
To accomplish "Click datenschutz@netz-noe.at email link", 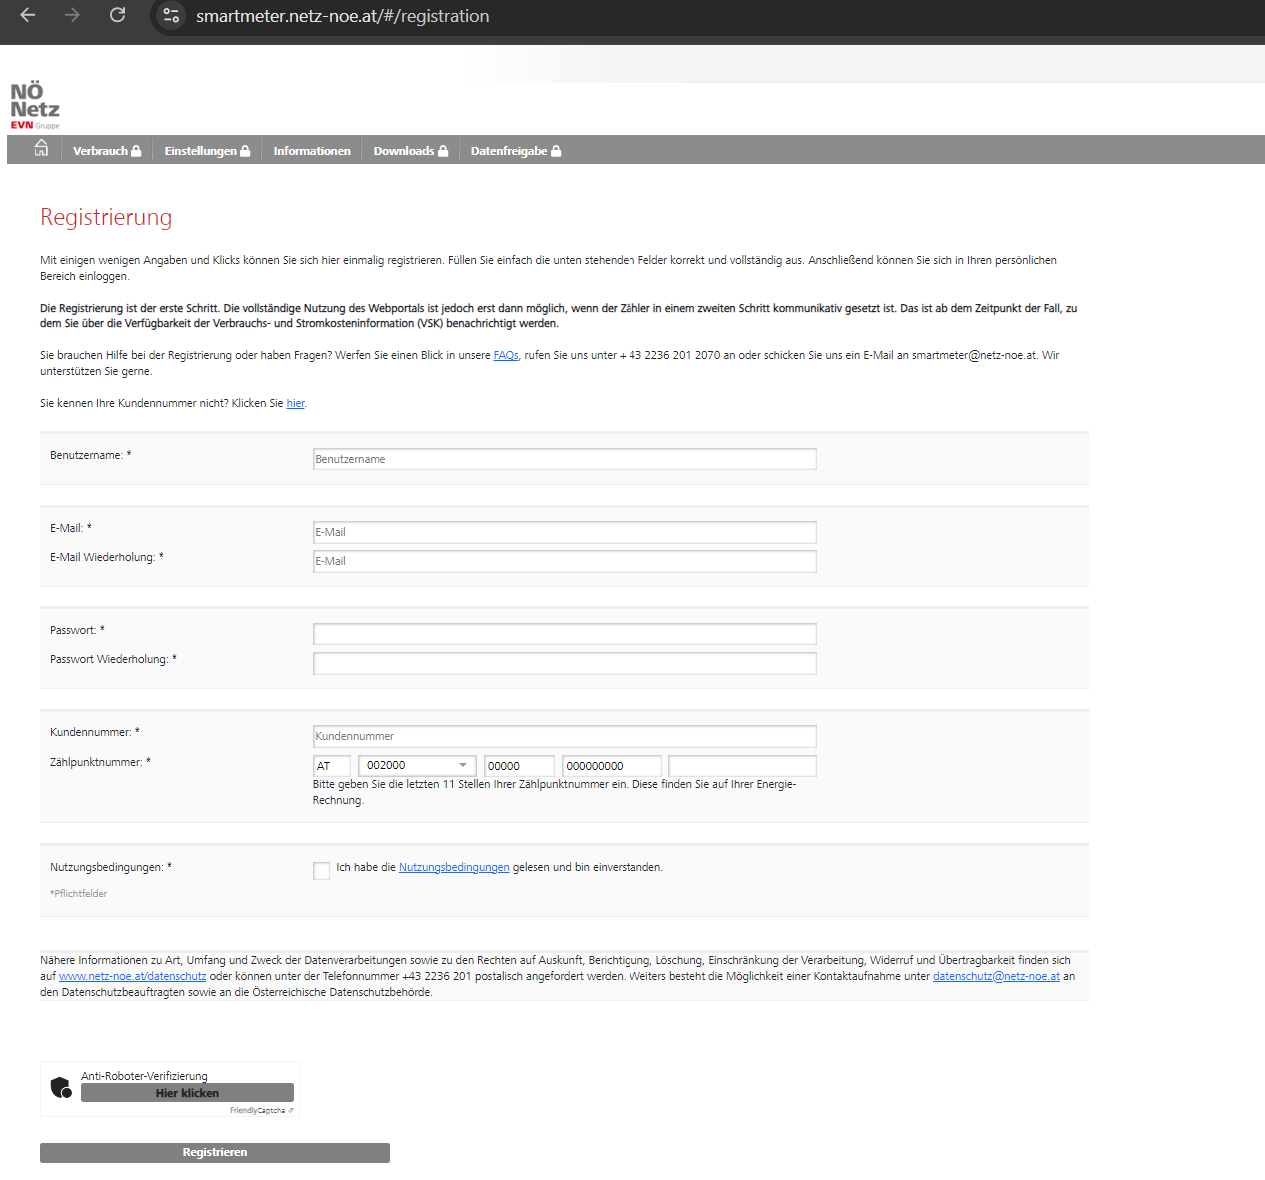I will pyautogui.click(x=996, y=976).
